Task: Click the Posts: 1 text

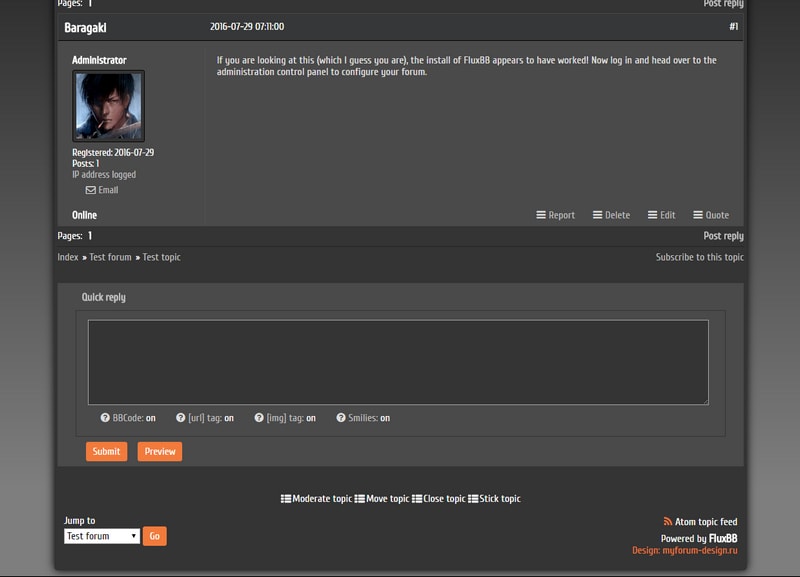Action: (86, 164)
